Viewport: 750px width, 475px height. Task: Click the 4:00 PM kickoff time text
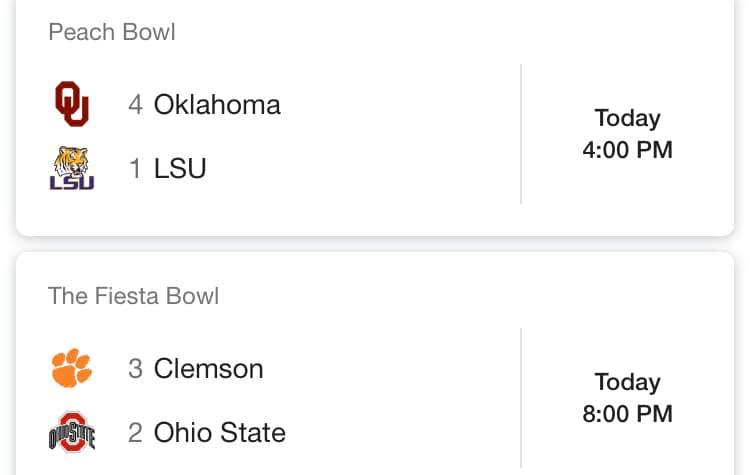click(x=627, y=151)
